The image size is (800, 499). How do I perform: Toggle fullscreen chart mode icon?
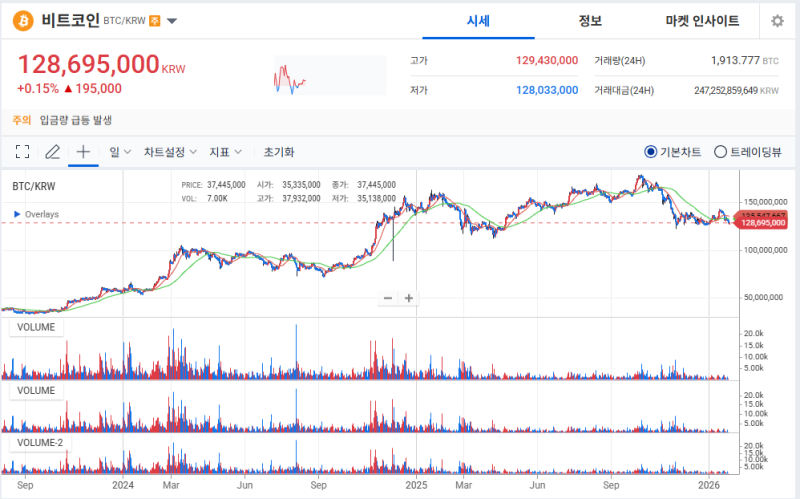coord(22,152)
